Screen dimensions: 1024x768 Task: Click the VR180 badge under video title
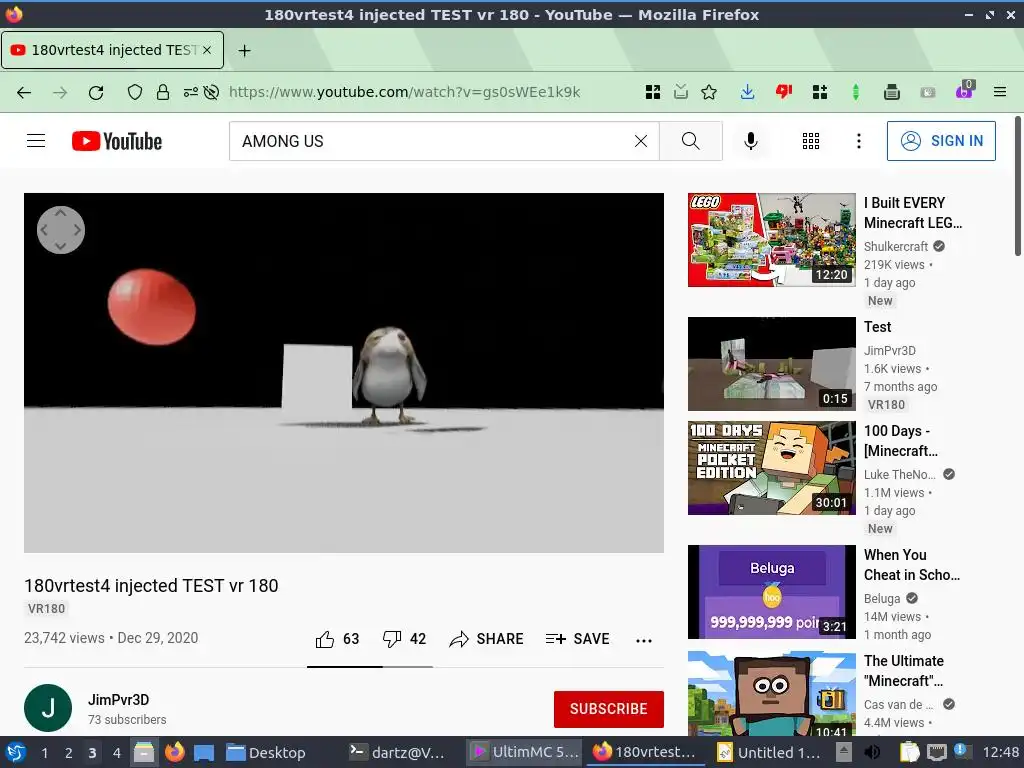(46, 609)
